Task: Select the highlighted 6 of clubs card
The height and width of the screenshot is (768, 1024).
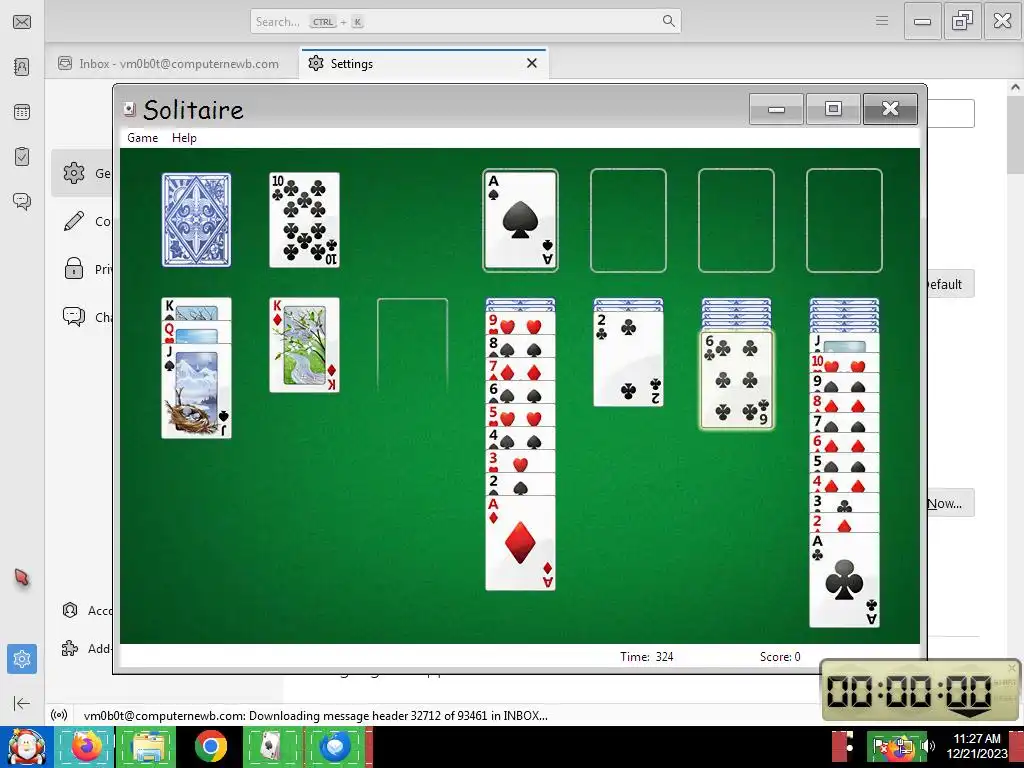Action: 736,379
